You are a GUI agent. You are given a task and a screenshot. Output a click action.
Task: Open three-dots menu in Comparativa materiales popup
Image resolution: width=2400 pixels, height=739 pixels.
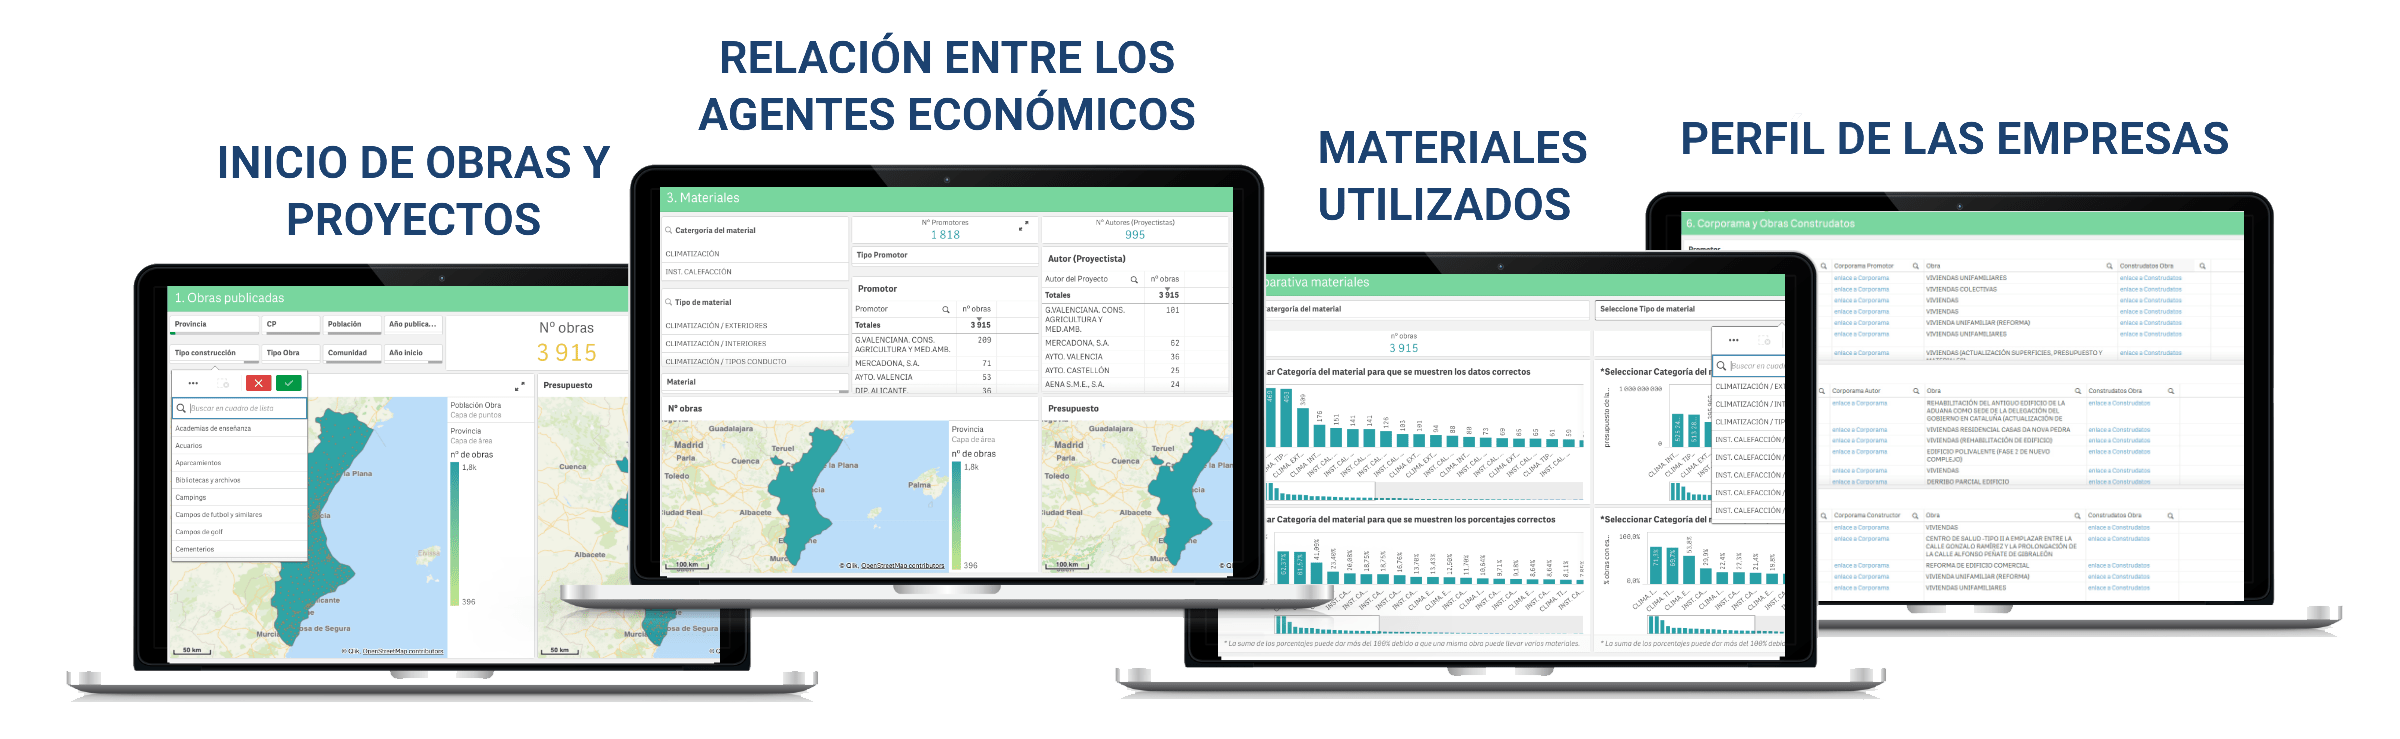pos(1734,341)
